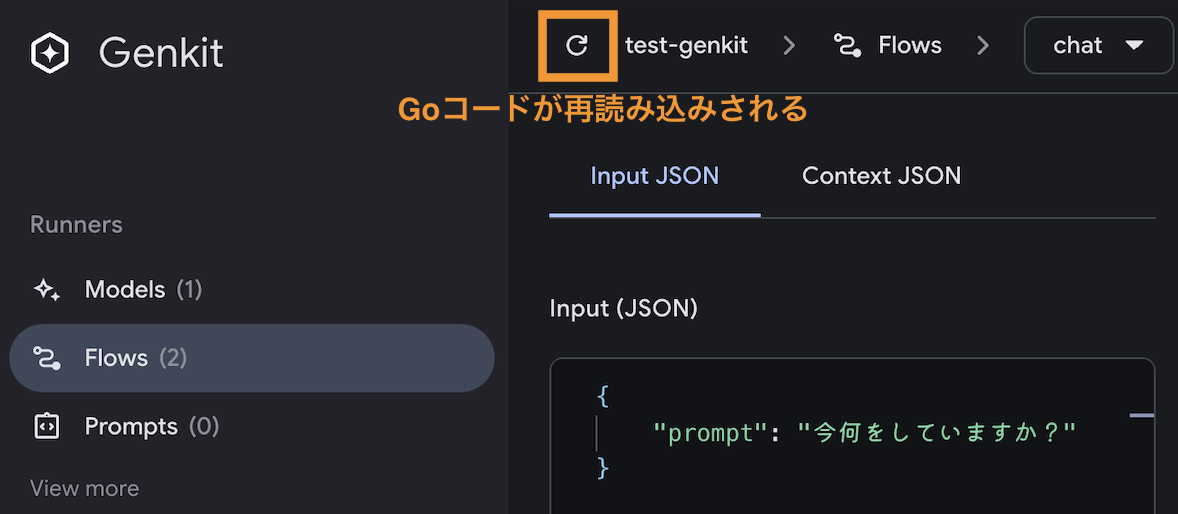
Task: Click the JSON string value 今何をしていますか？
Action: tap(936, 433)
